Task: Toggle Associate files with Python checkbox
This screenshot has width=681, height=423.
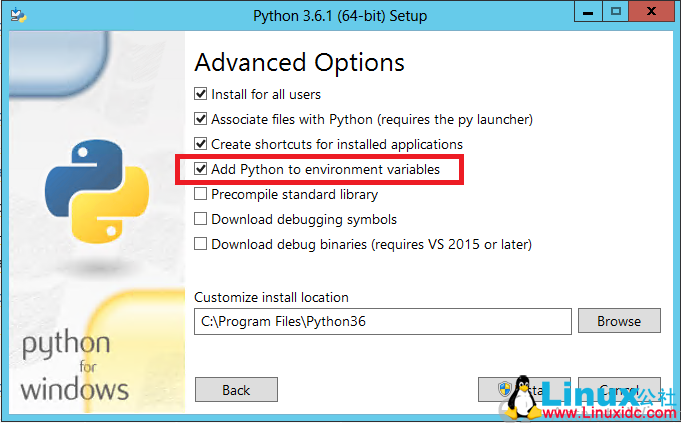Action: click(x=201, y=119)
